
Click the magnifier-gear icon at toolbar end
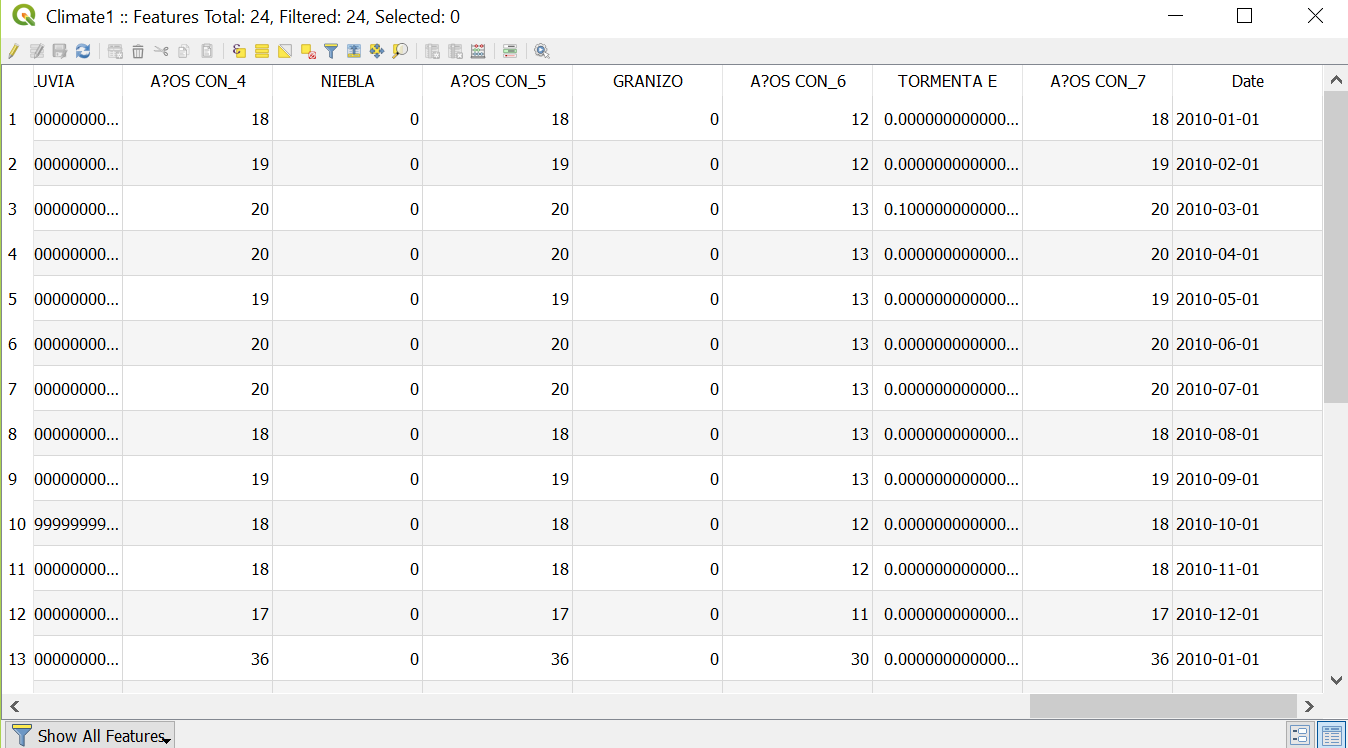point(542,51)
